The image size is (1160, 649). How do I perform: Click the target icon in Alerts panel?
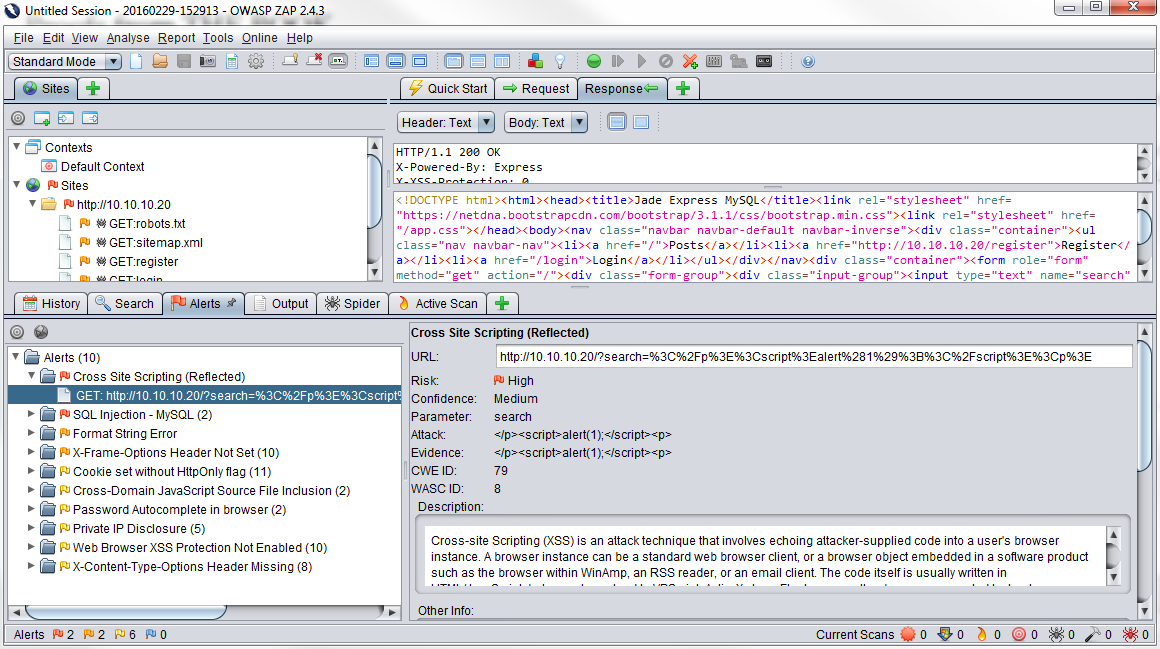coord(17,332)
